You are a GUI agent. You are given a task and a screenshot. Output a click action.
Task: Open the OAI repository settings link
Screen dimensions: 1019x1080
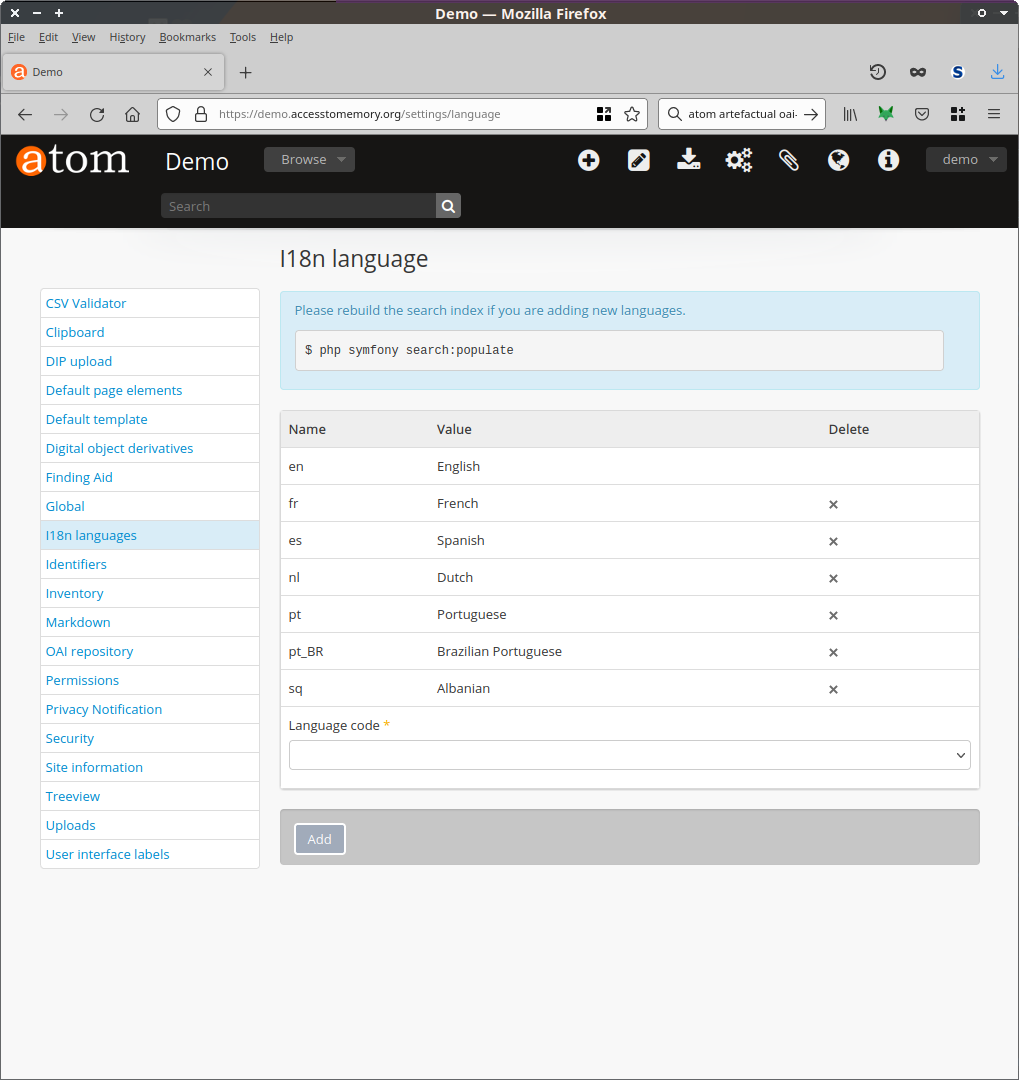pyautogui.click(x=89, y=651)
